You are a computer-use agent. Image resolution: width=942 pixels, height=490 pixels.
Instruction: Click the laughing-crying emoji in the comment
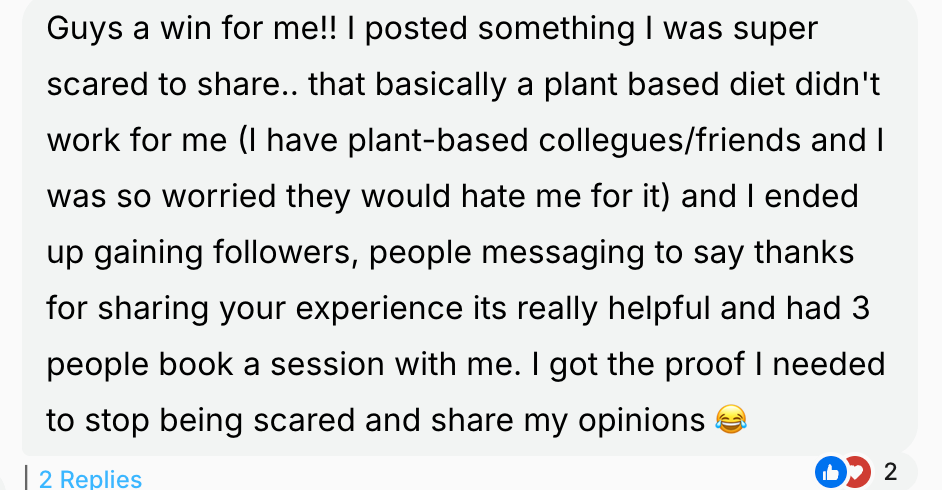[731, 420]
